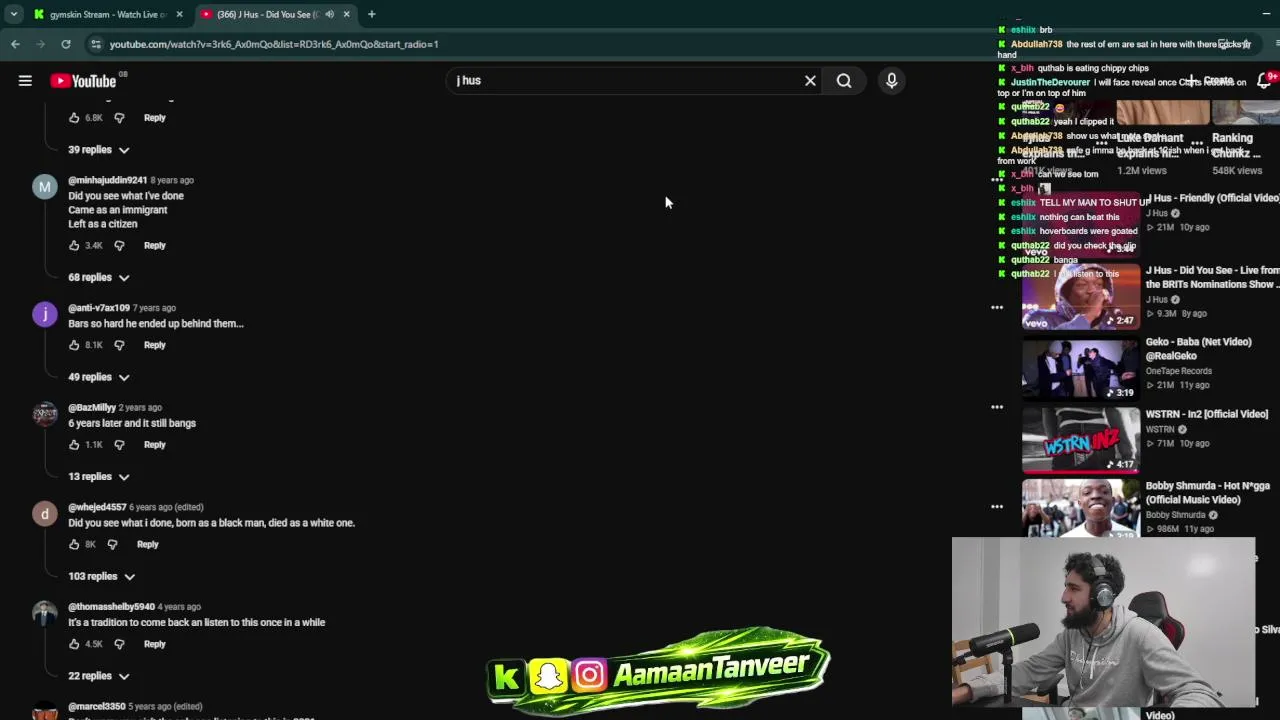Click the Create button
The image size is (1280, 720).
click(x=1211, y=80)
